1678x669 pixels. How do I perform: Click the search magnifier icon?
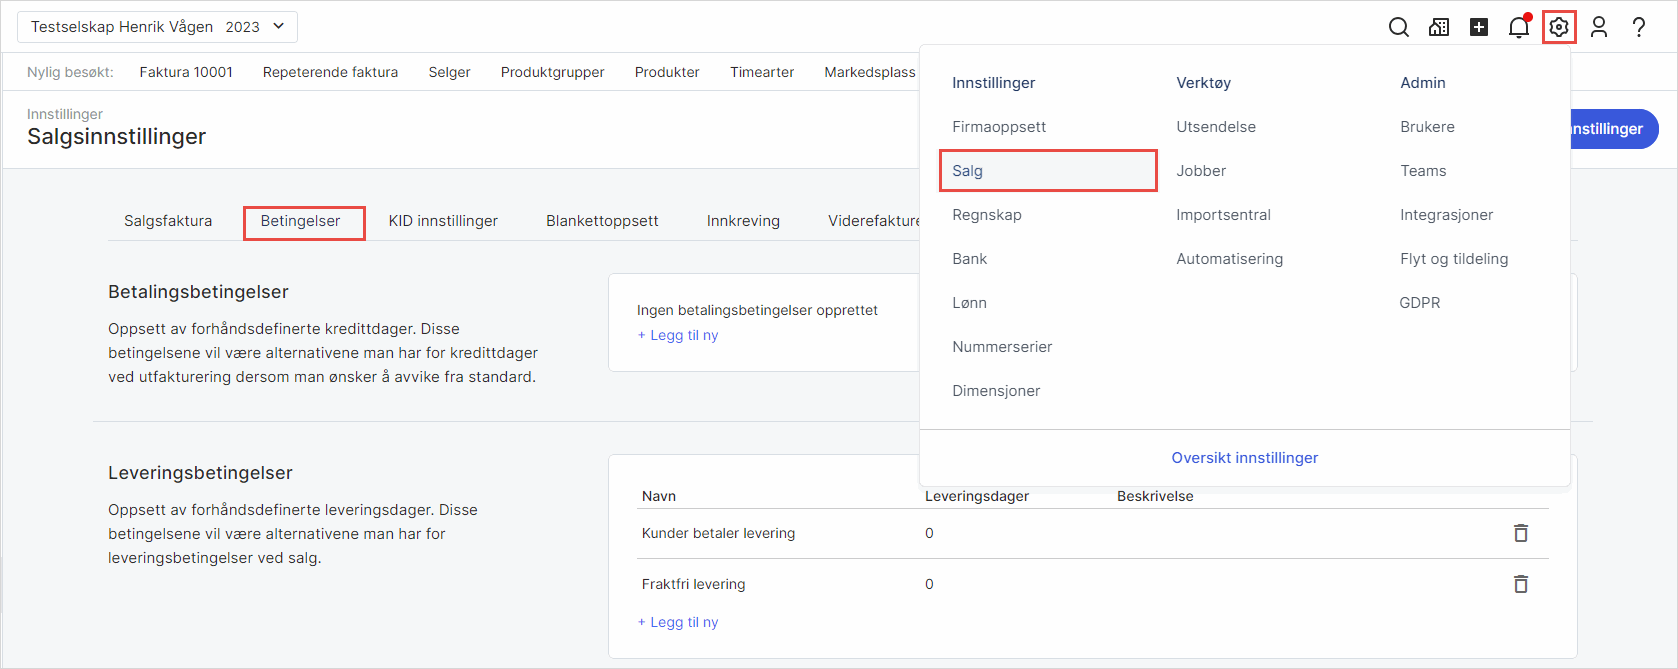tap(1398, 27)
